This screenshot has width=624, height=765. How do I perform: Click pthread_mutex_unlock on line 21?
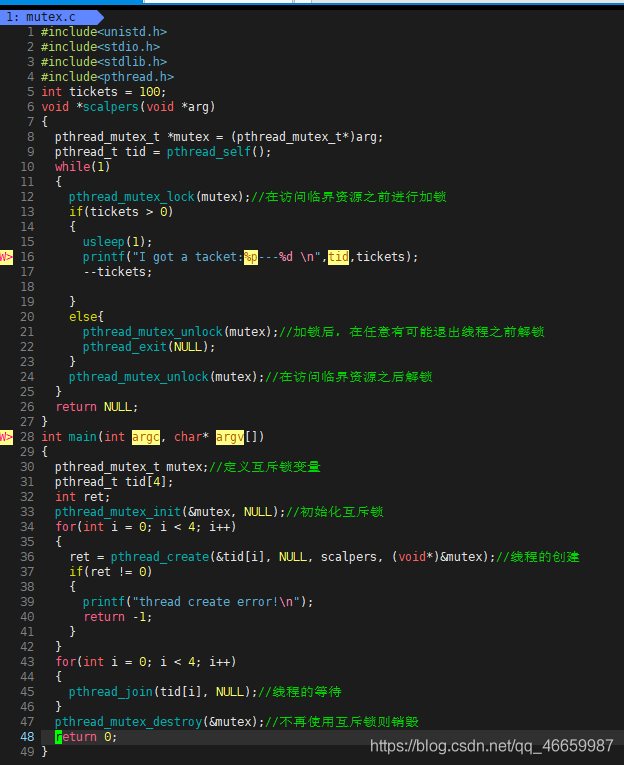153,332
